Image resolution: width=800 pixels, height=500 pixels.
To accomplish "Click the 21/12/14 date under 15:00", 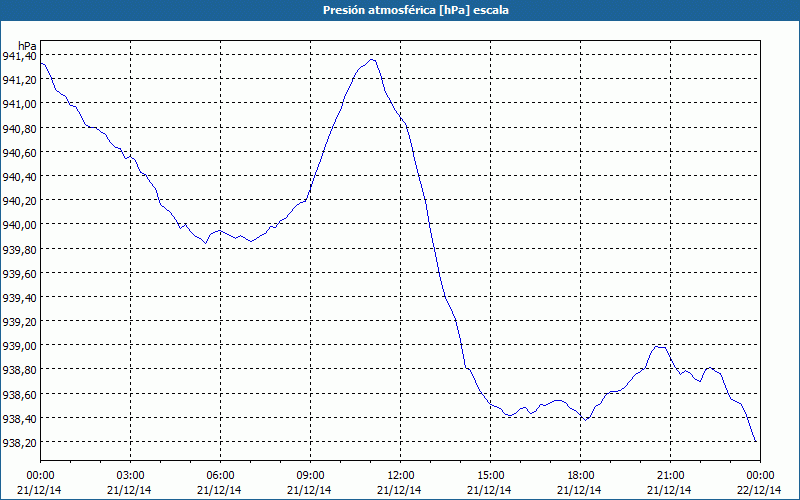I will [490, 490].
